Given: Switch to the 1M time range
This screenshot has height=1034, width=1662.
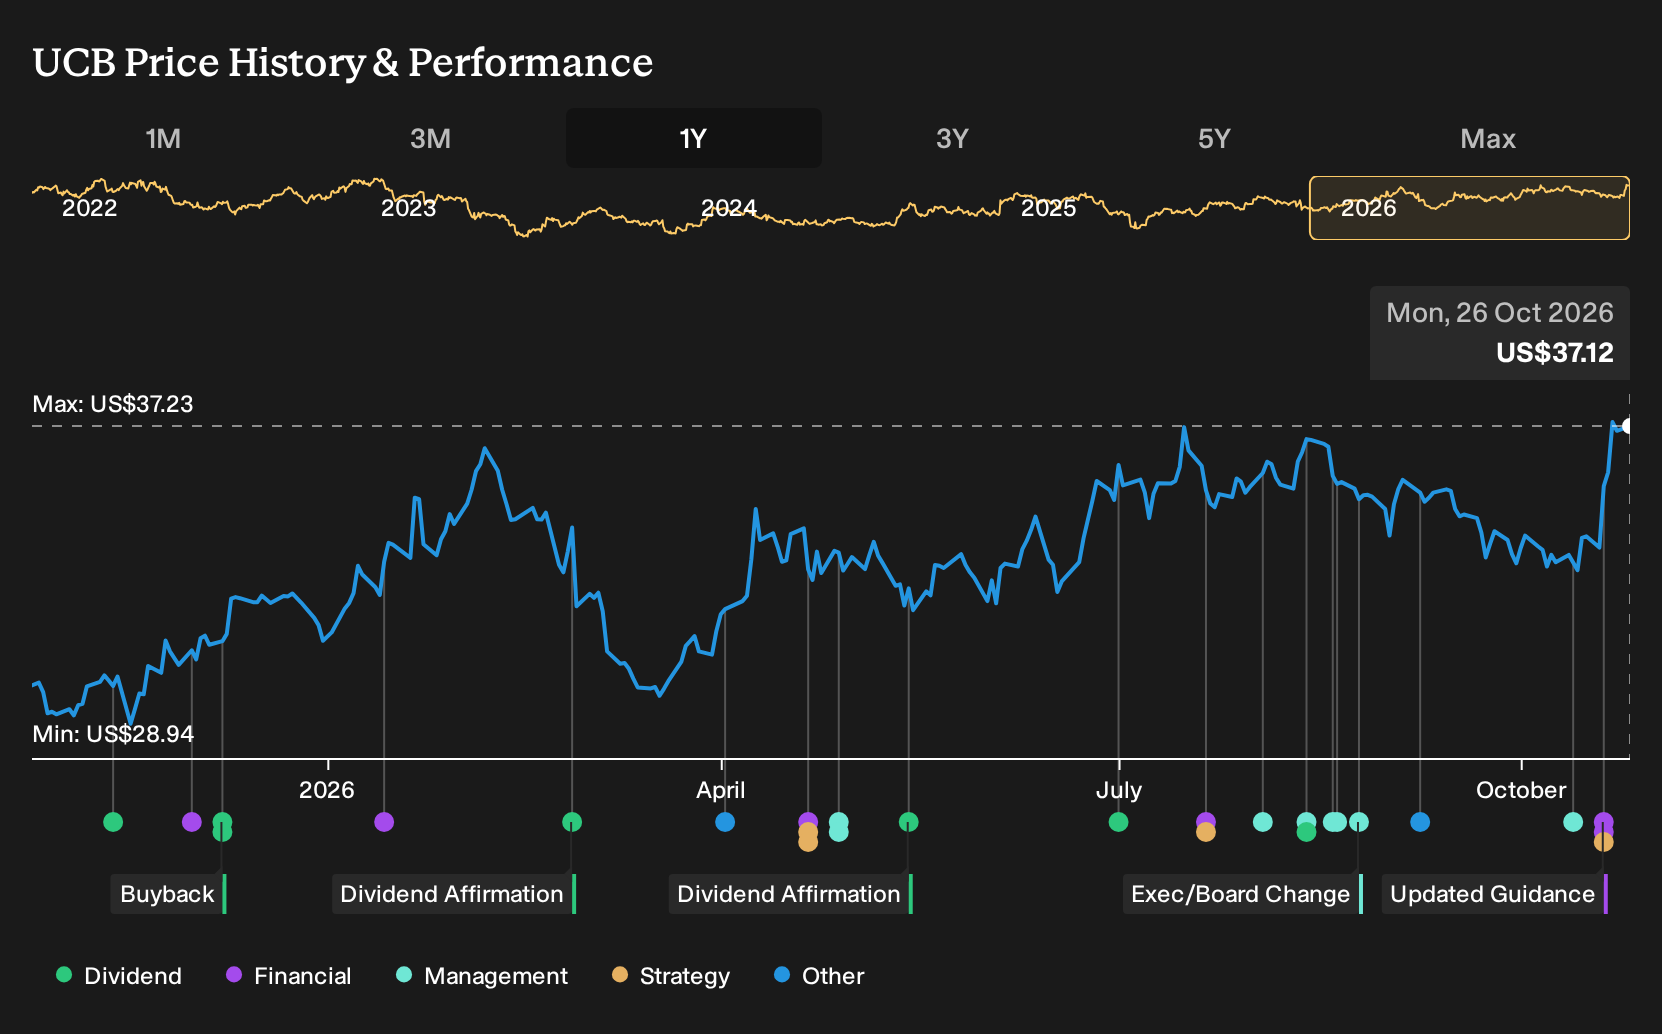Looking at the screenshot, I should tap(163, 138).
